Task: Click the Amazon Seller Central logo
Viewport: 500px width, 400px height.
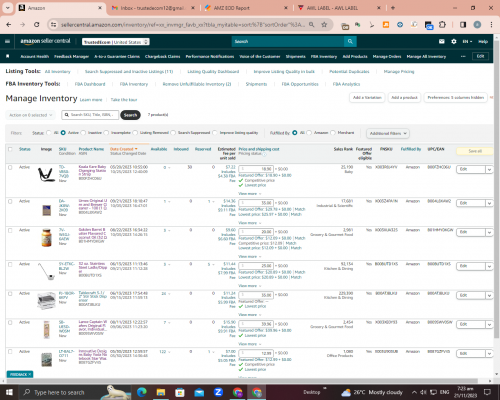Action: [x=45, y=41]
